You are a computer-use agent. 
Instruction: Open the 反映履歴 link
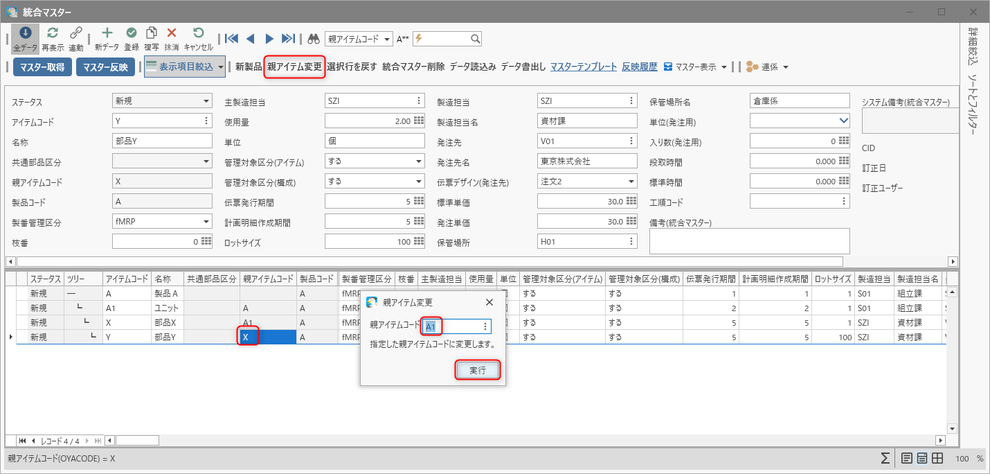coord(640,66)
